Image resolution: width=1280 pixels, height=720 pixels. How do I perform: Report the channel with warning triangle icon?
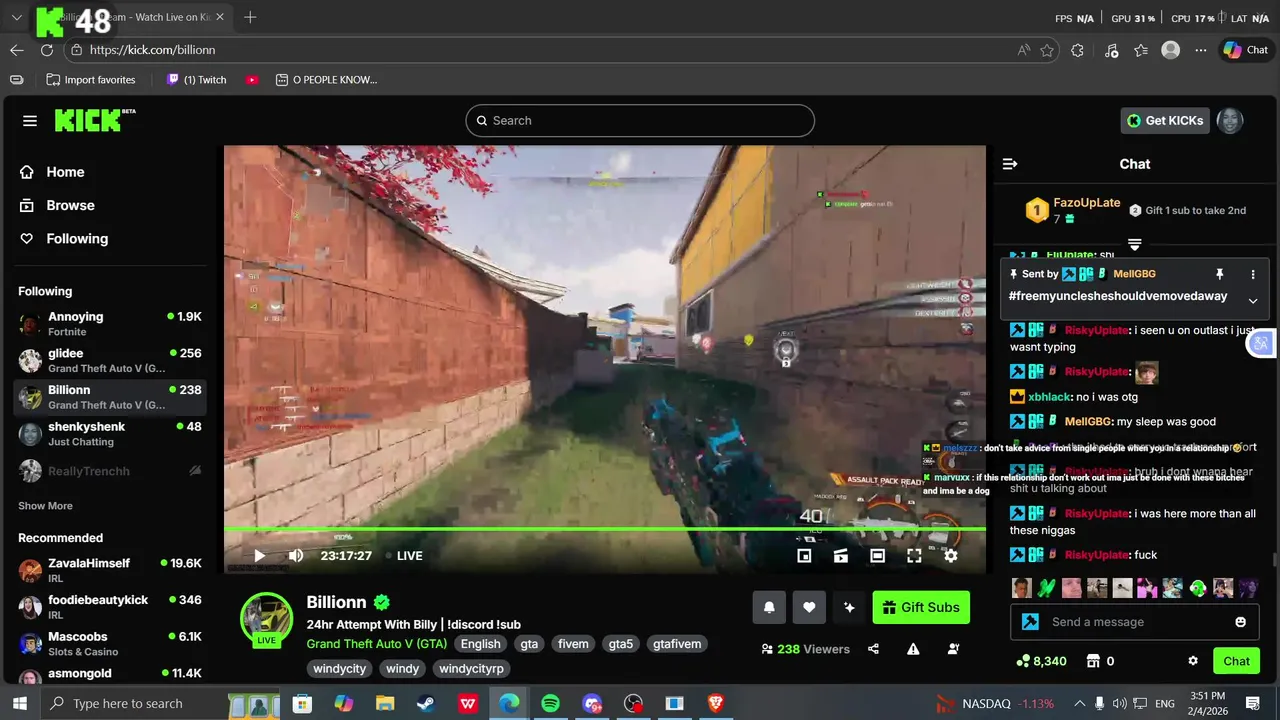point(913,649)
